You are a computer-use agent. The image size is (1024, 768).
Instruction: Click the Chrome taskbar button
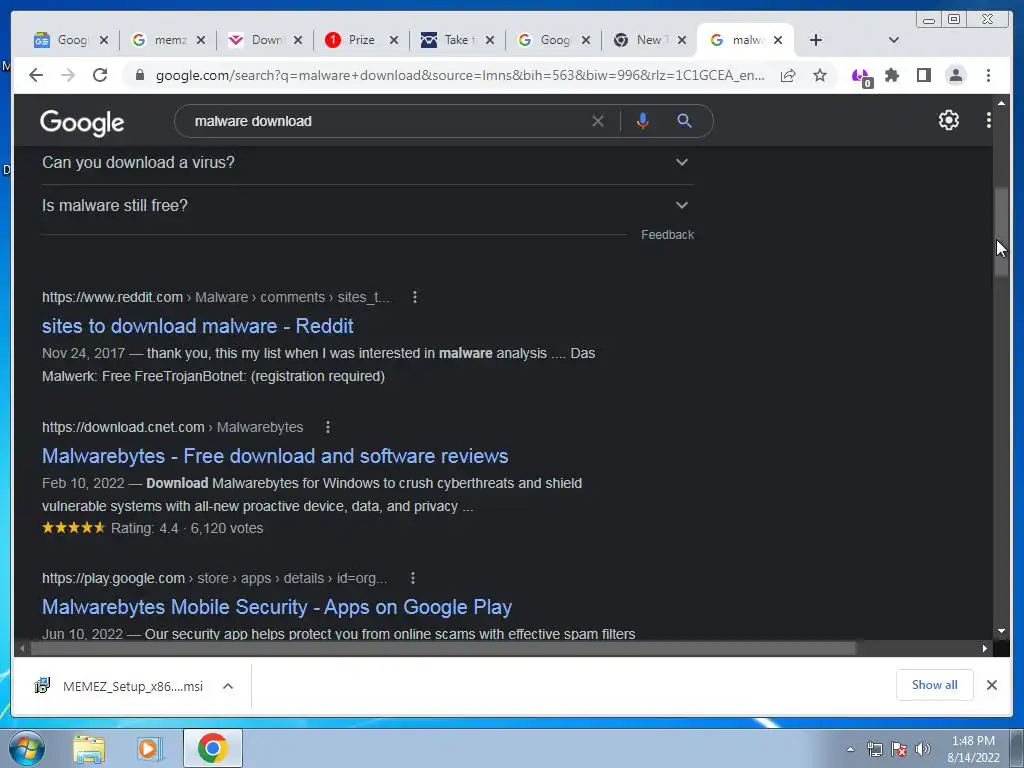pyautogui.click(x=213, y=748)
